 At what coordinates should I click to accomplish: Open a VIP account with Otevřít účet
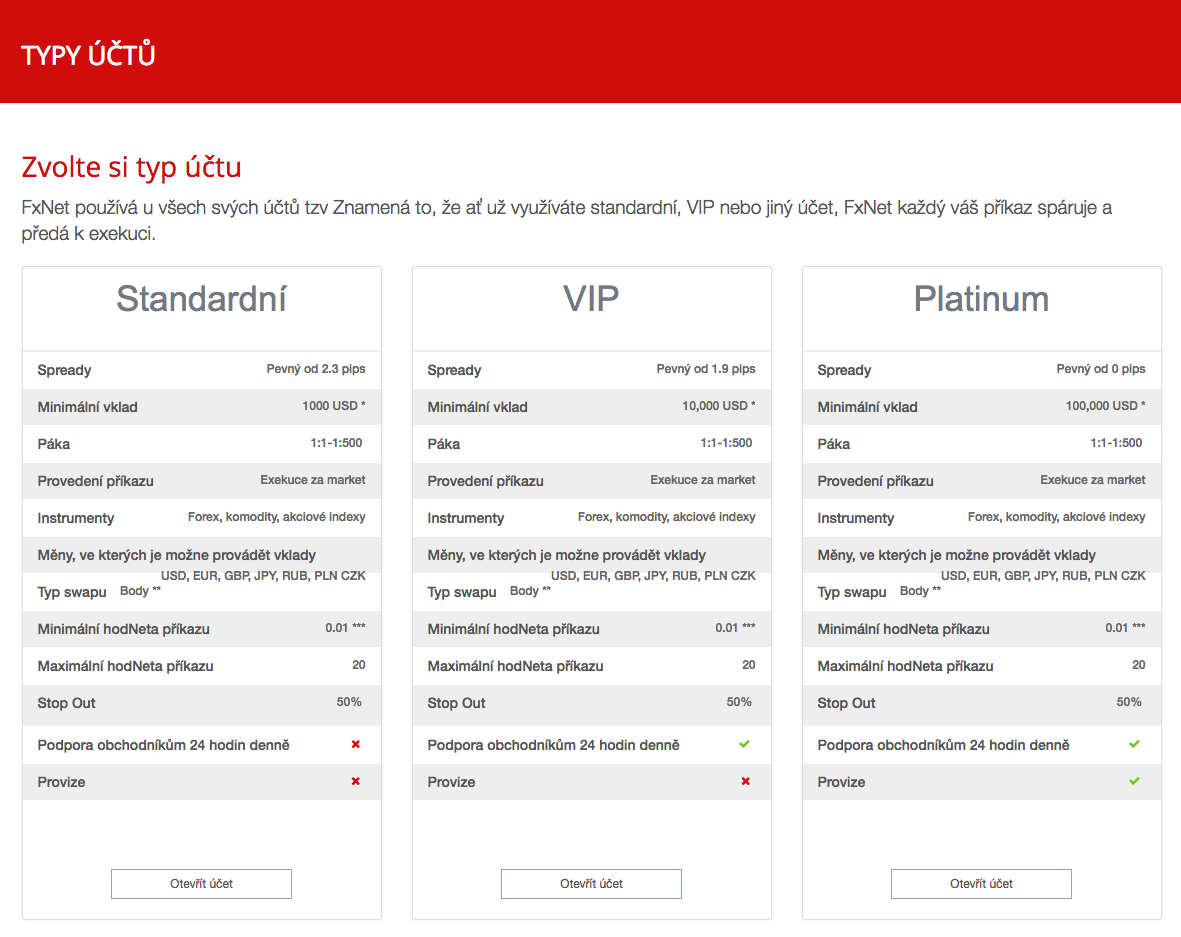point(591,884)
